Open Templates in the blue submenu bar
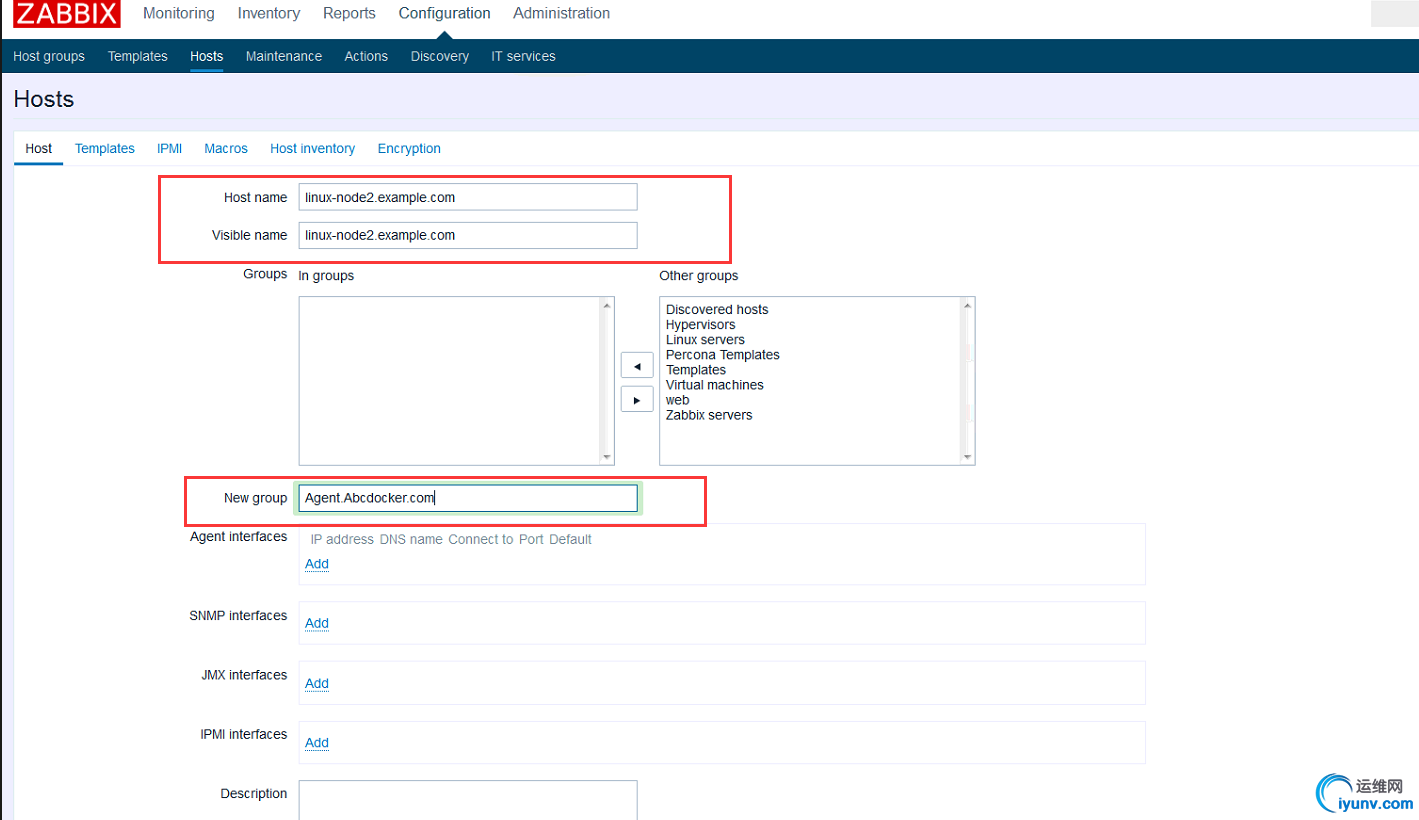This screenshot has width=1419, height=820. 138,56
